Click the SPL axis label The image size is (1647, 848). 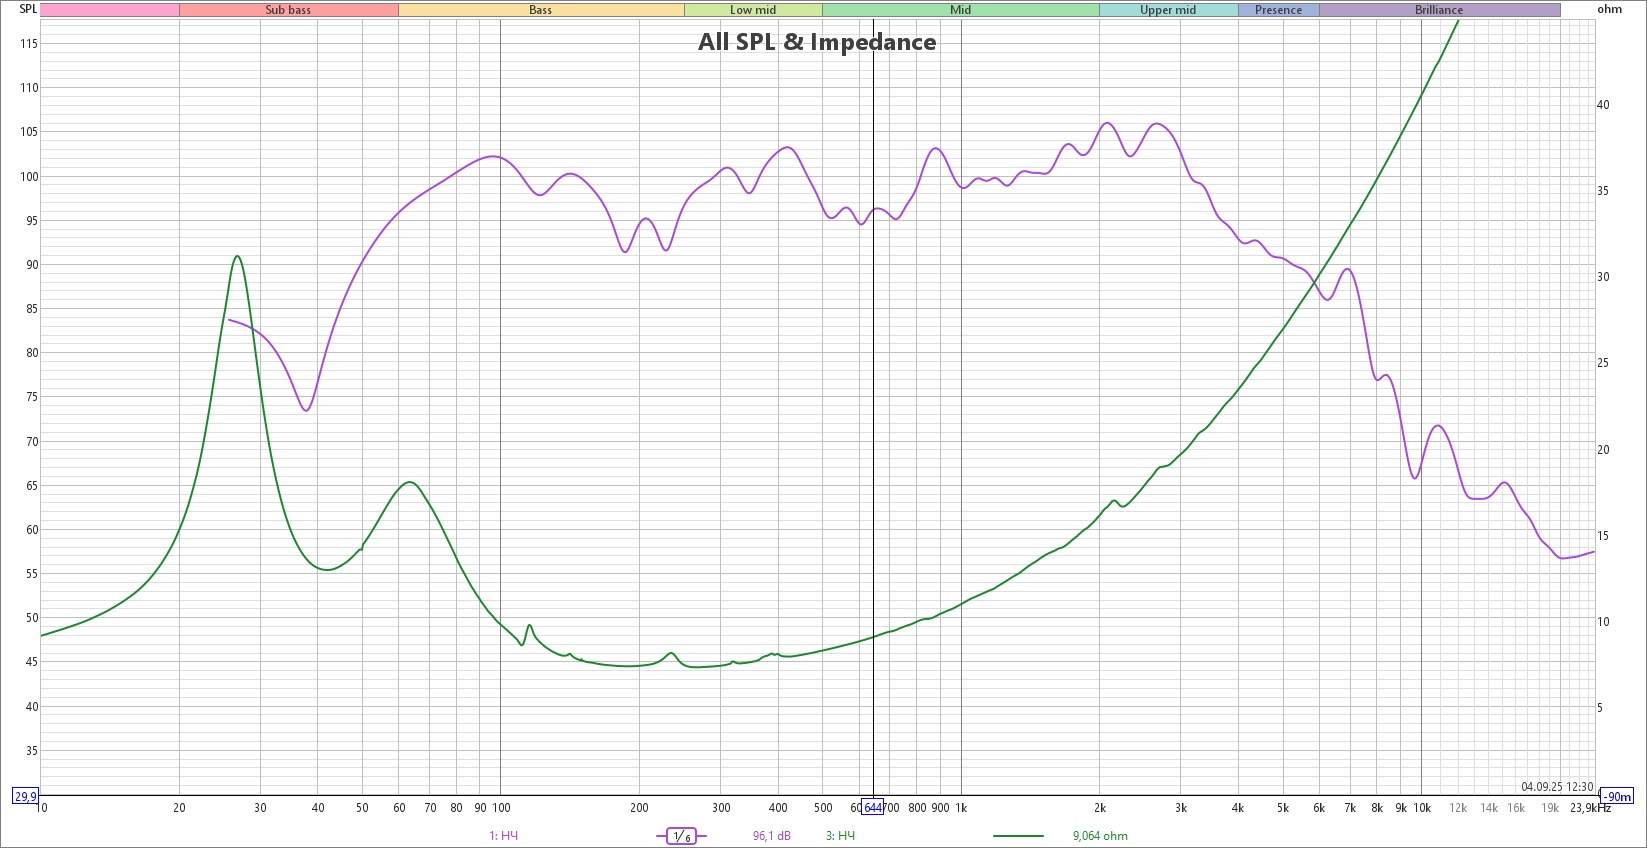pyautogui.click(x=28, y=9)
